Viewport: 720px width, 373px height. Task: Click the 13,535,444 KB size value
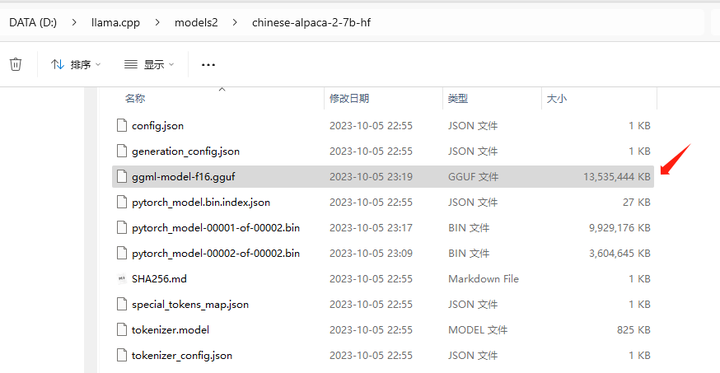(617, 177)
